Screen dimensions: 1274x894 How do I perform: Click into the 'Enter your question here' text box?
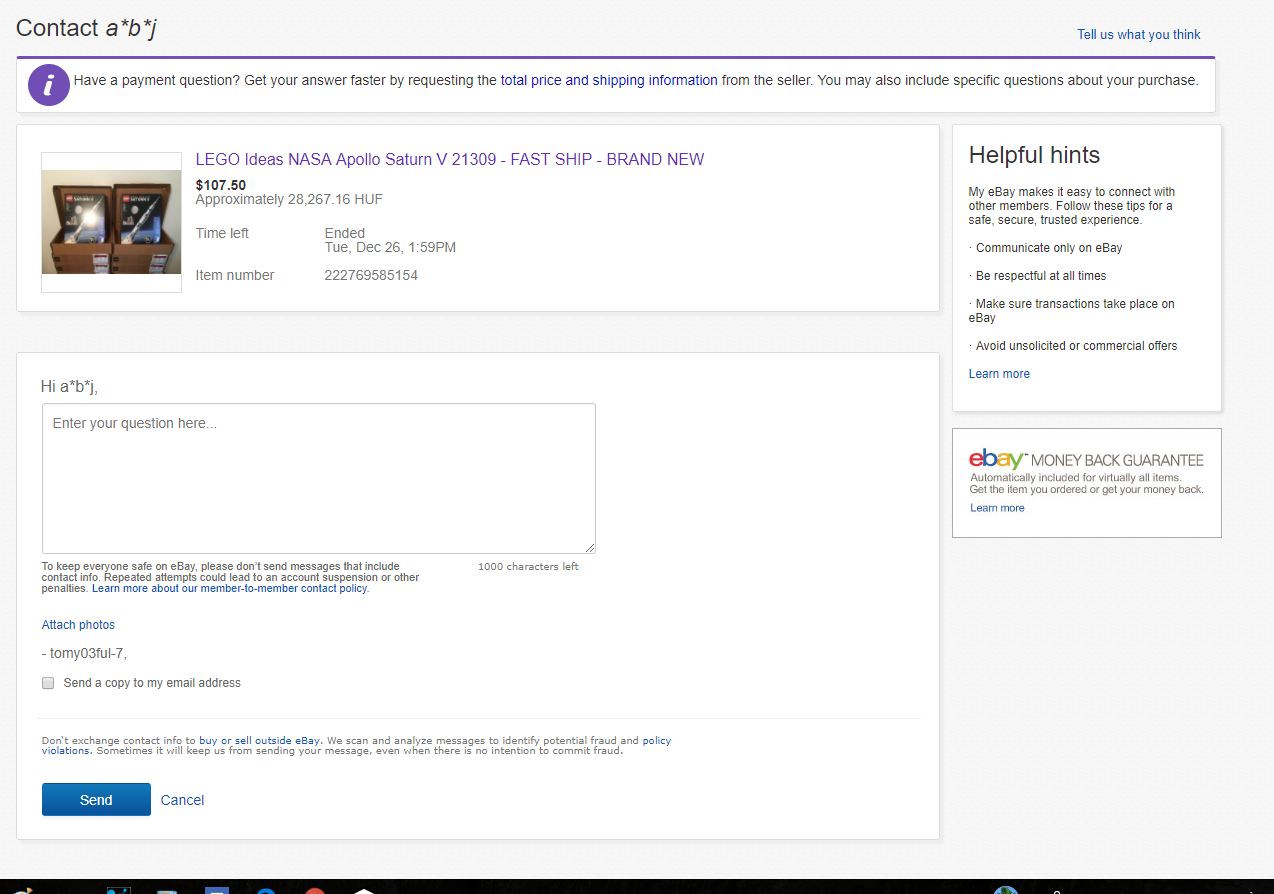[319, 478]
